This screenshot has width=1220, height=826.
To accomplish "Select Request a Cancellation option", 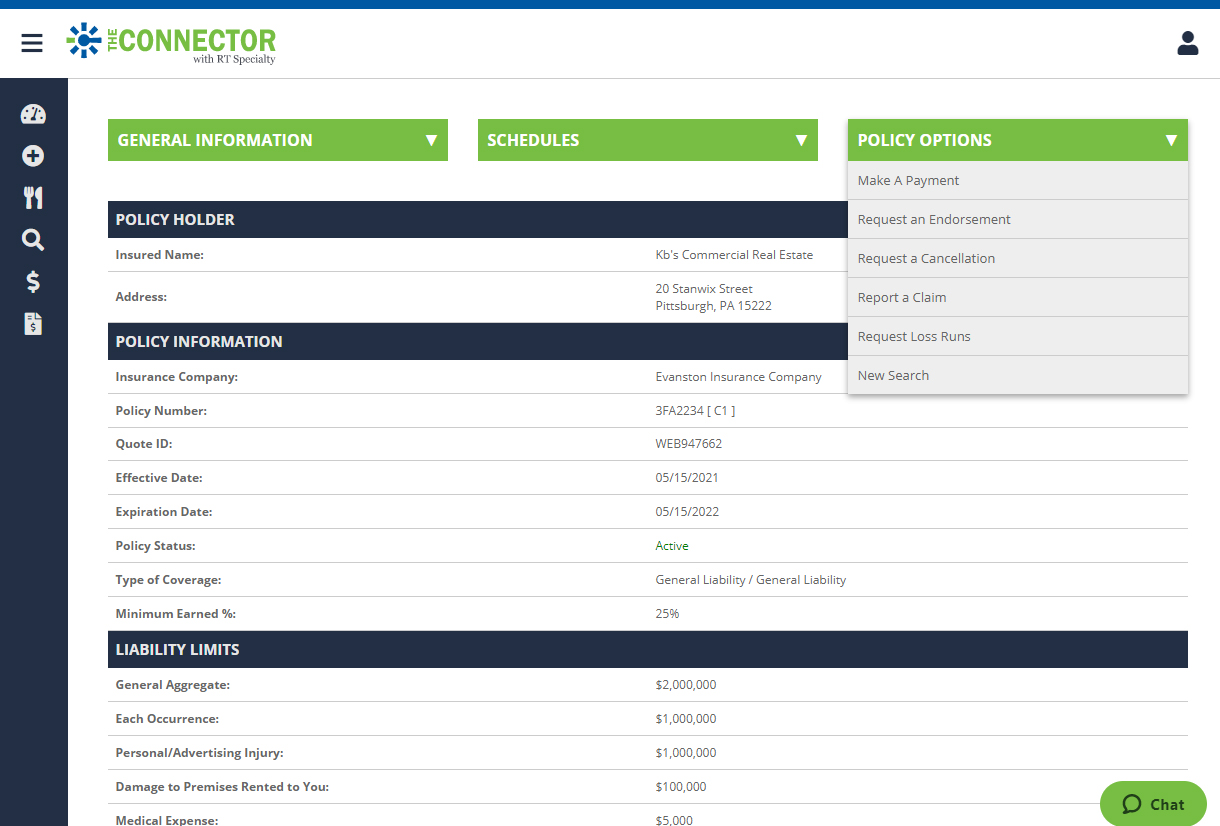I will click(1018, 259).
